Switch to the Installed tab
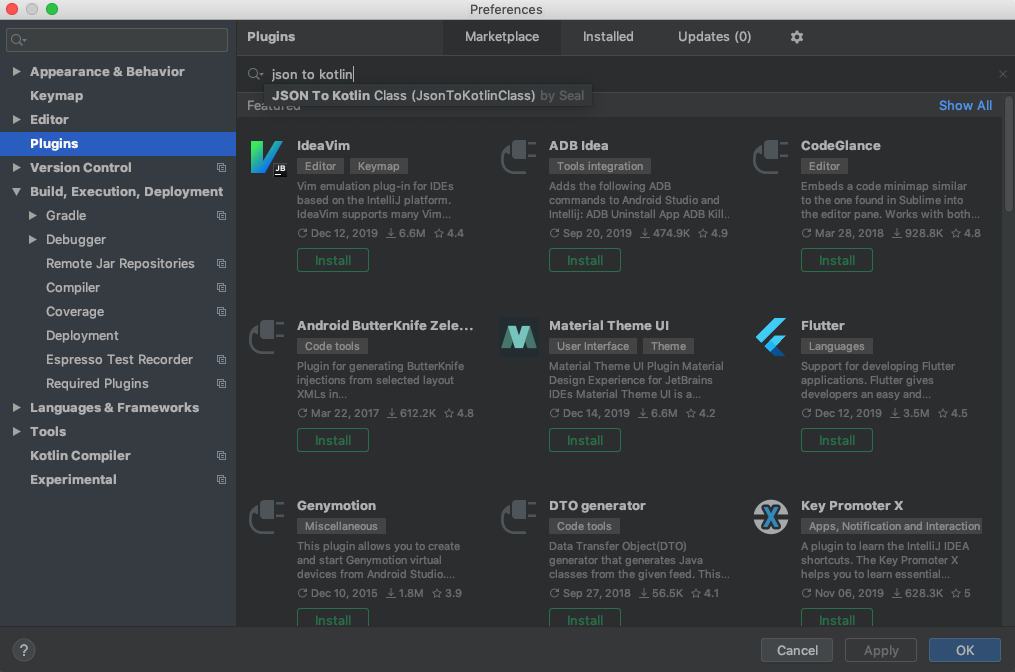The height and width of the screenshot is (672, 1015). [608, 37]
